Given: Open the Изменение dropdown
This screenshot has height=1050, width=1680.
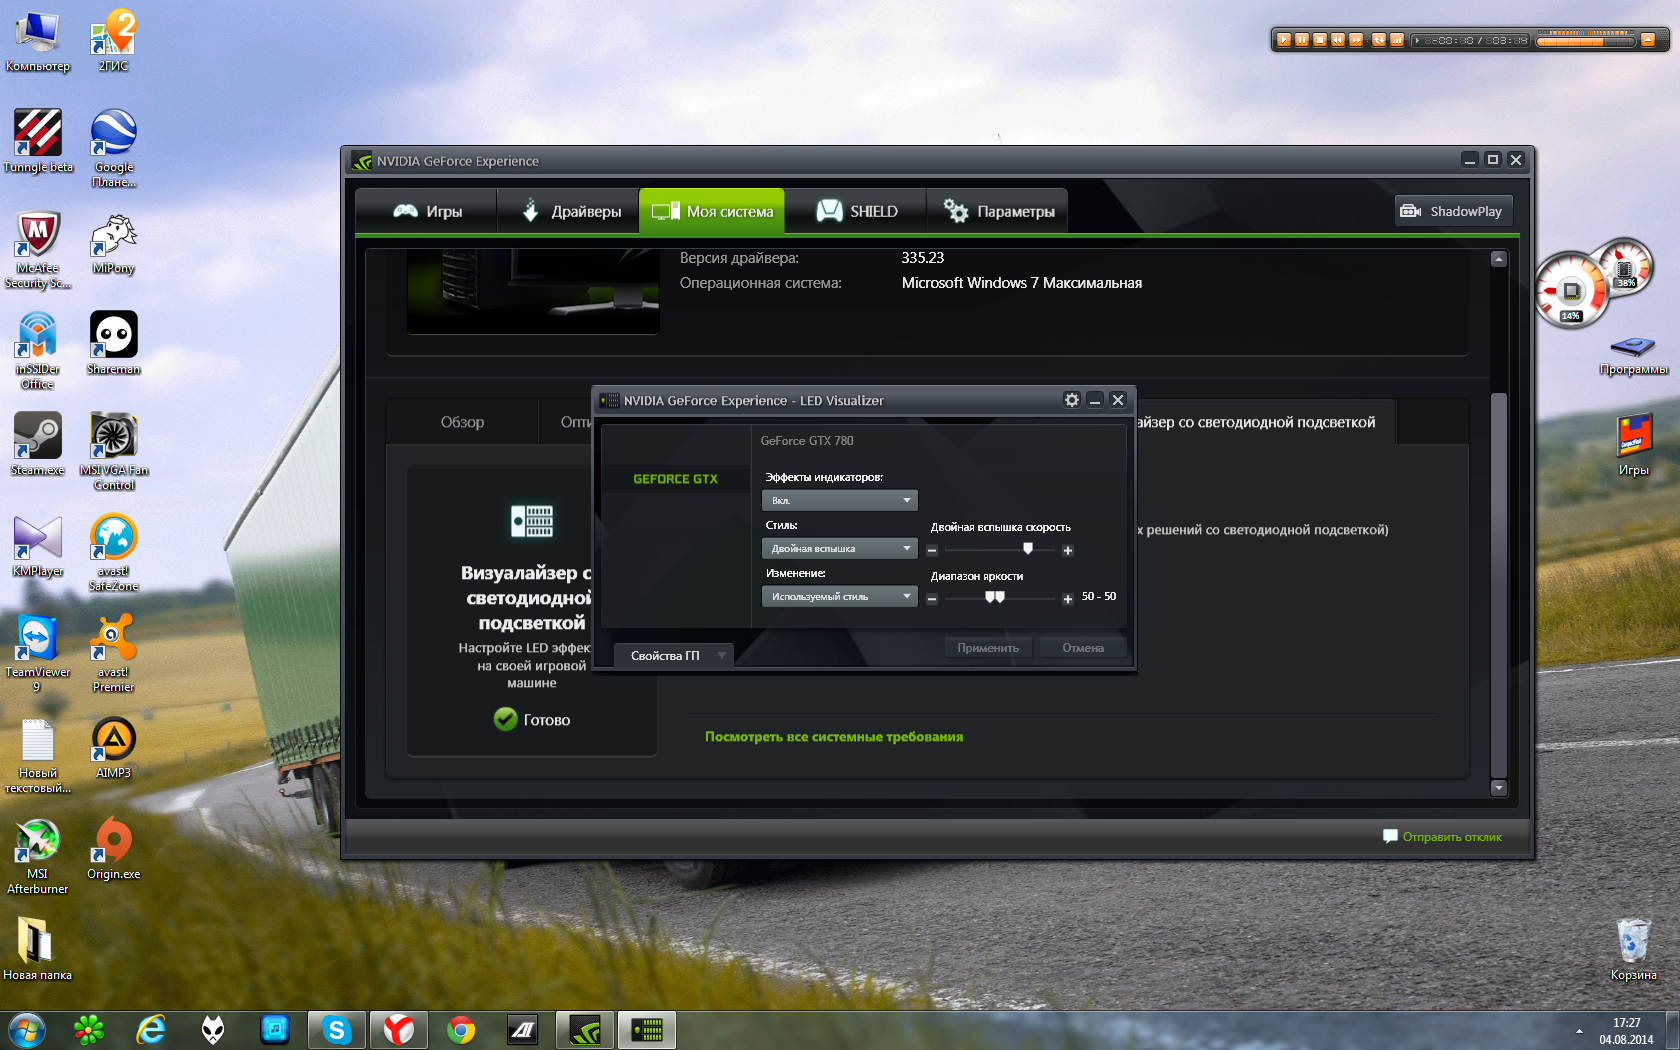Looking at the screenshot, I should [839, 596].
